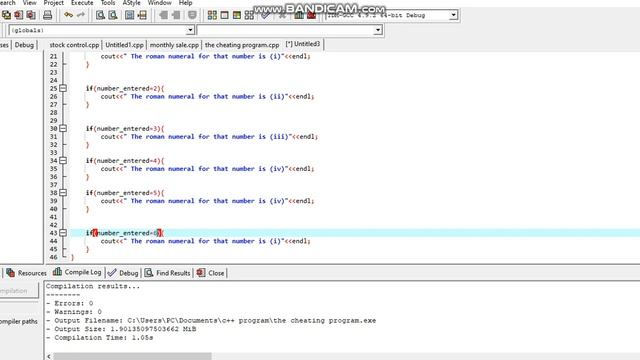Screen dimensions: 640x360
Task: Open the empty function list dropdown
Action: 378,30
